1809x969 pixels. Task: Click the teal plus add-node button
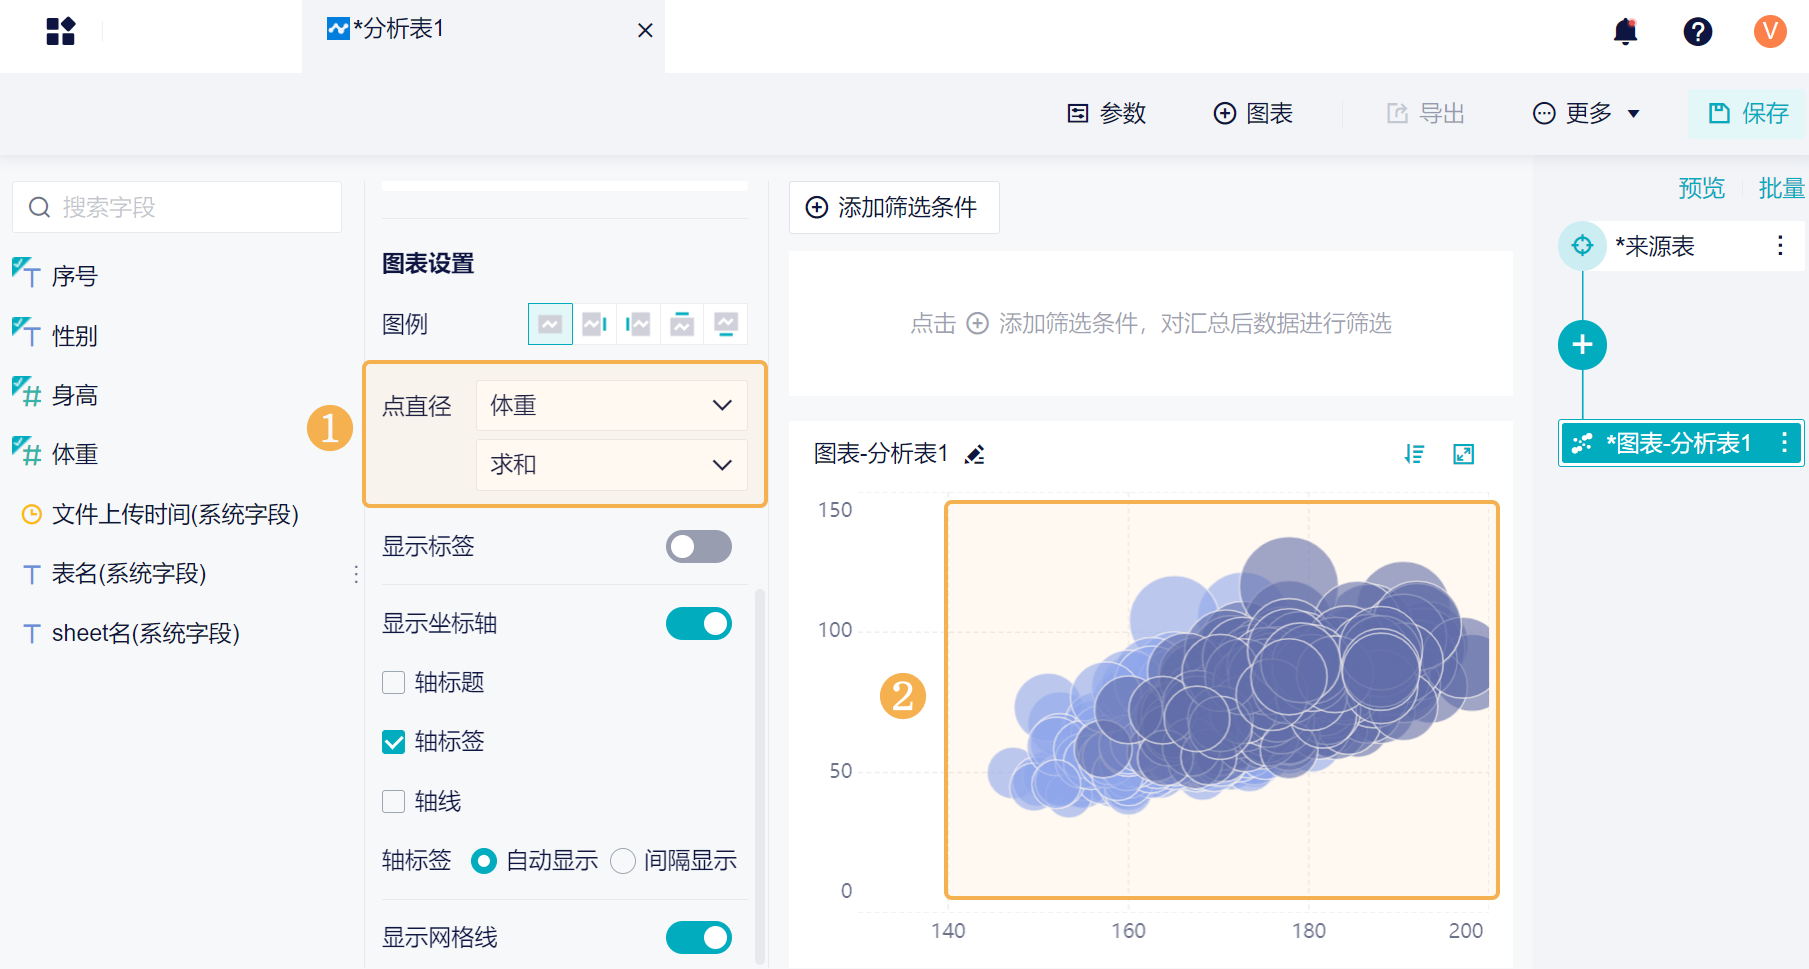pyautogui.click(x=1582, y=345)
